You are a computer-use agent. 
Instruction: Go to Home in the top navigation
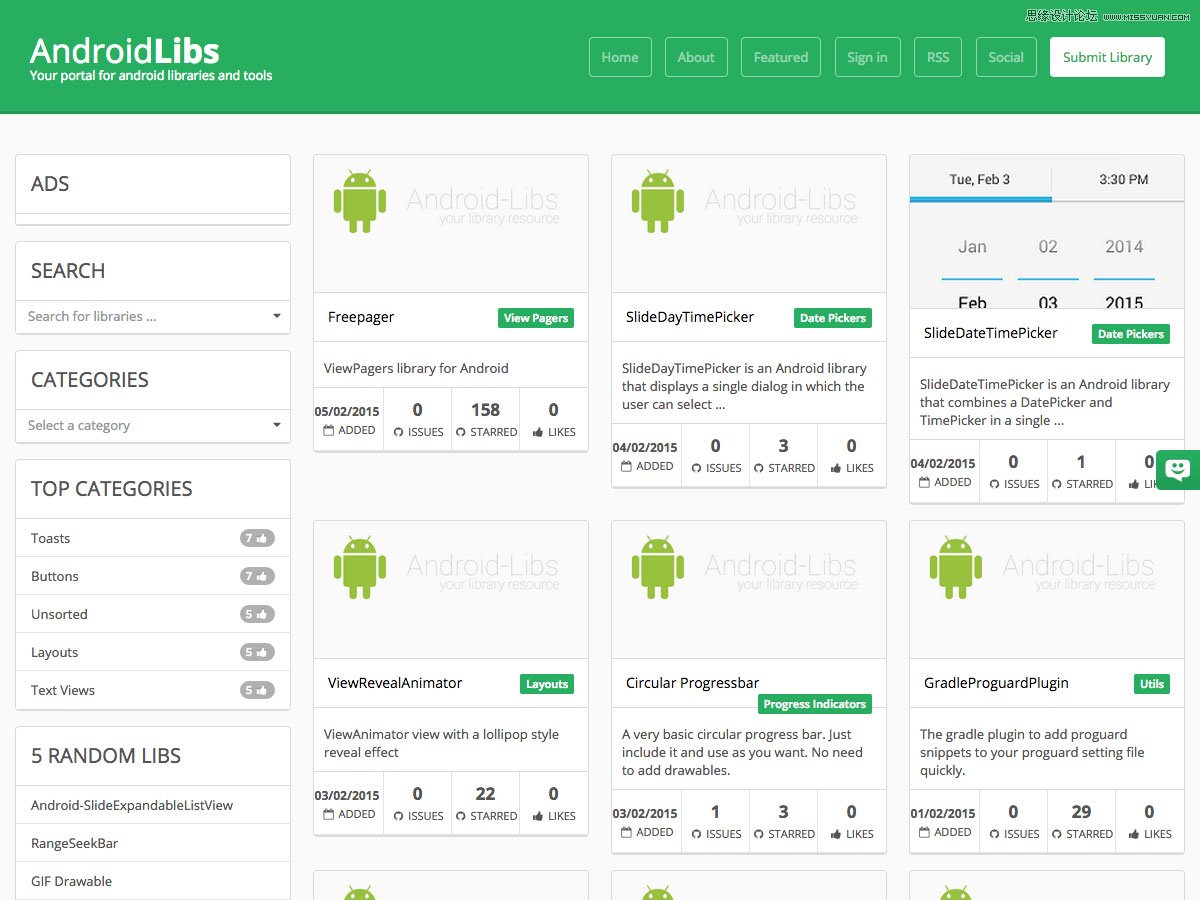tap(620, 57)
